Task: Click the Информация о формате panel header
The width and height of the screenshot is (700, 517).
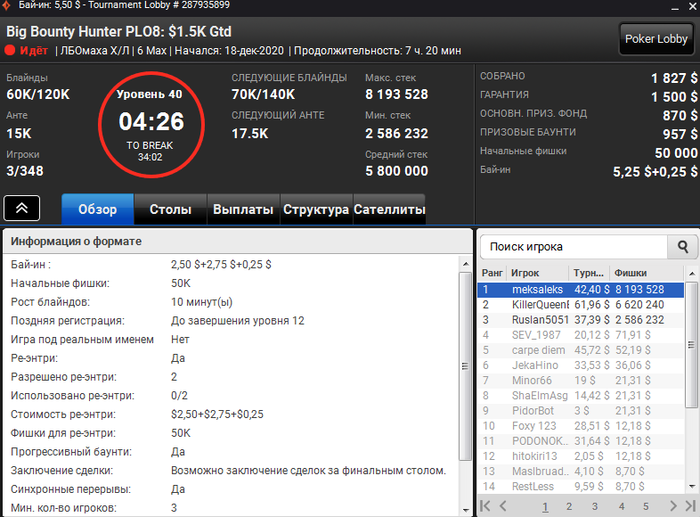Action: [x=238, y=242]
